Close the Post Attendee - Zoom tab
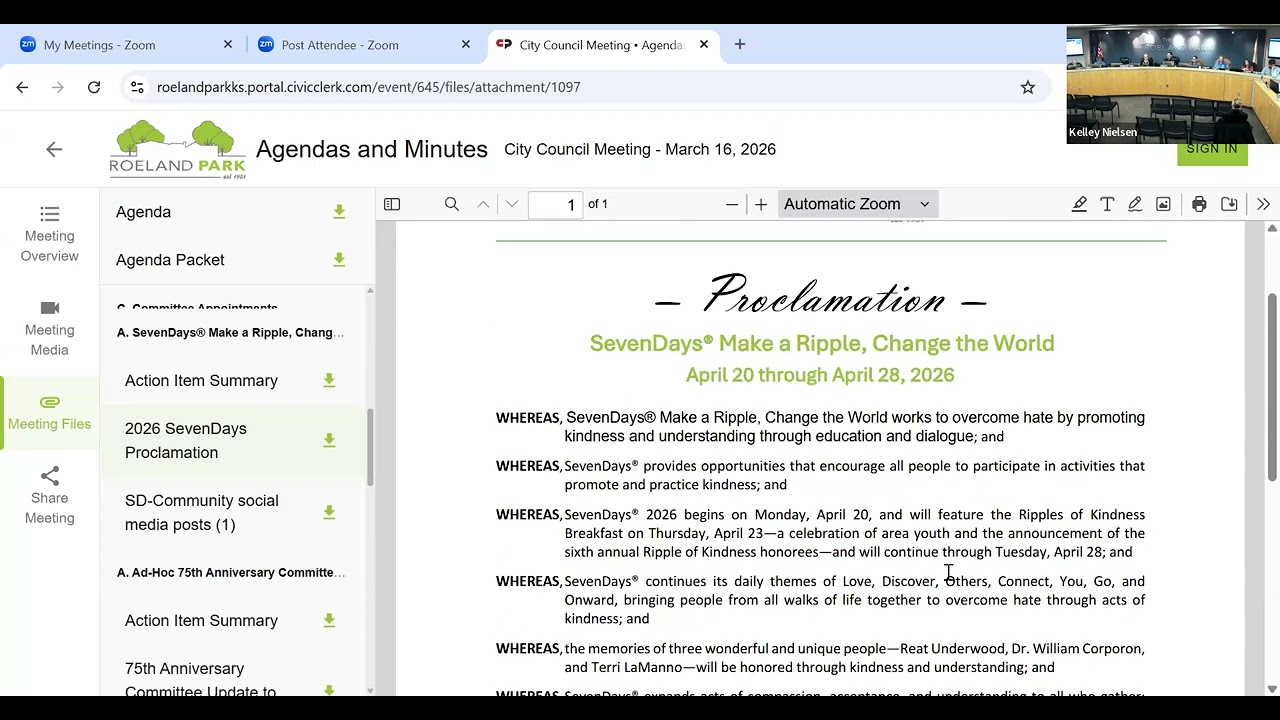 point(466,45)
